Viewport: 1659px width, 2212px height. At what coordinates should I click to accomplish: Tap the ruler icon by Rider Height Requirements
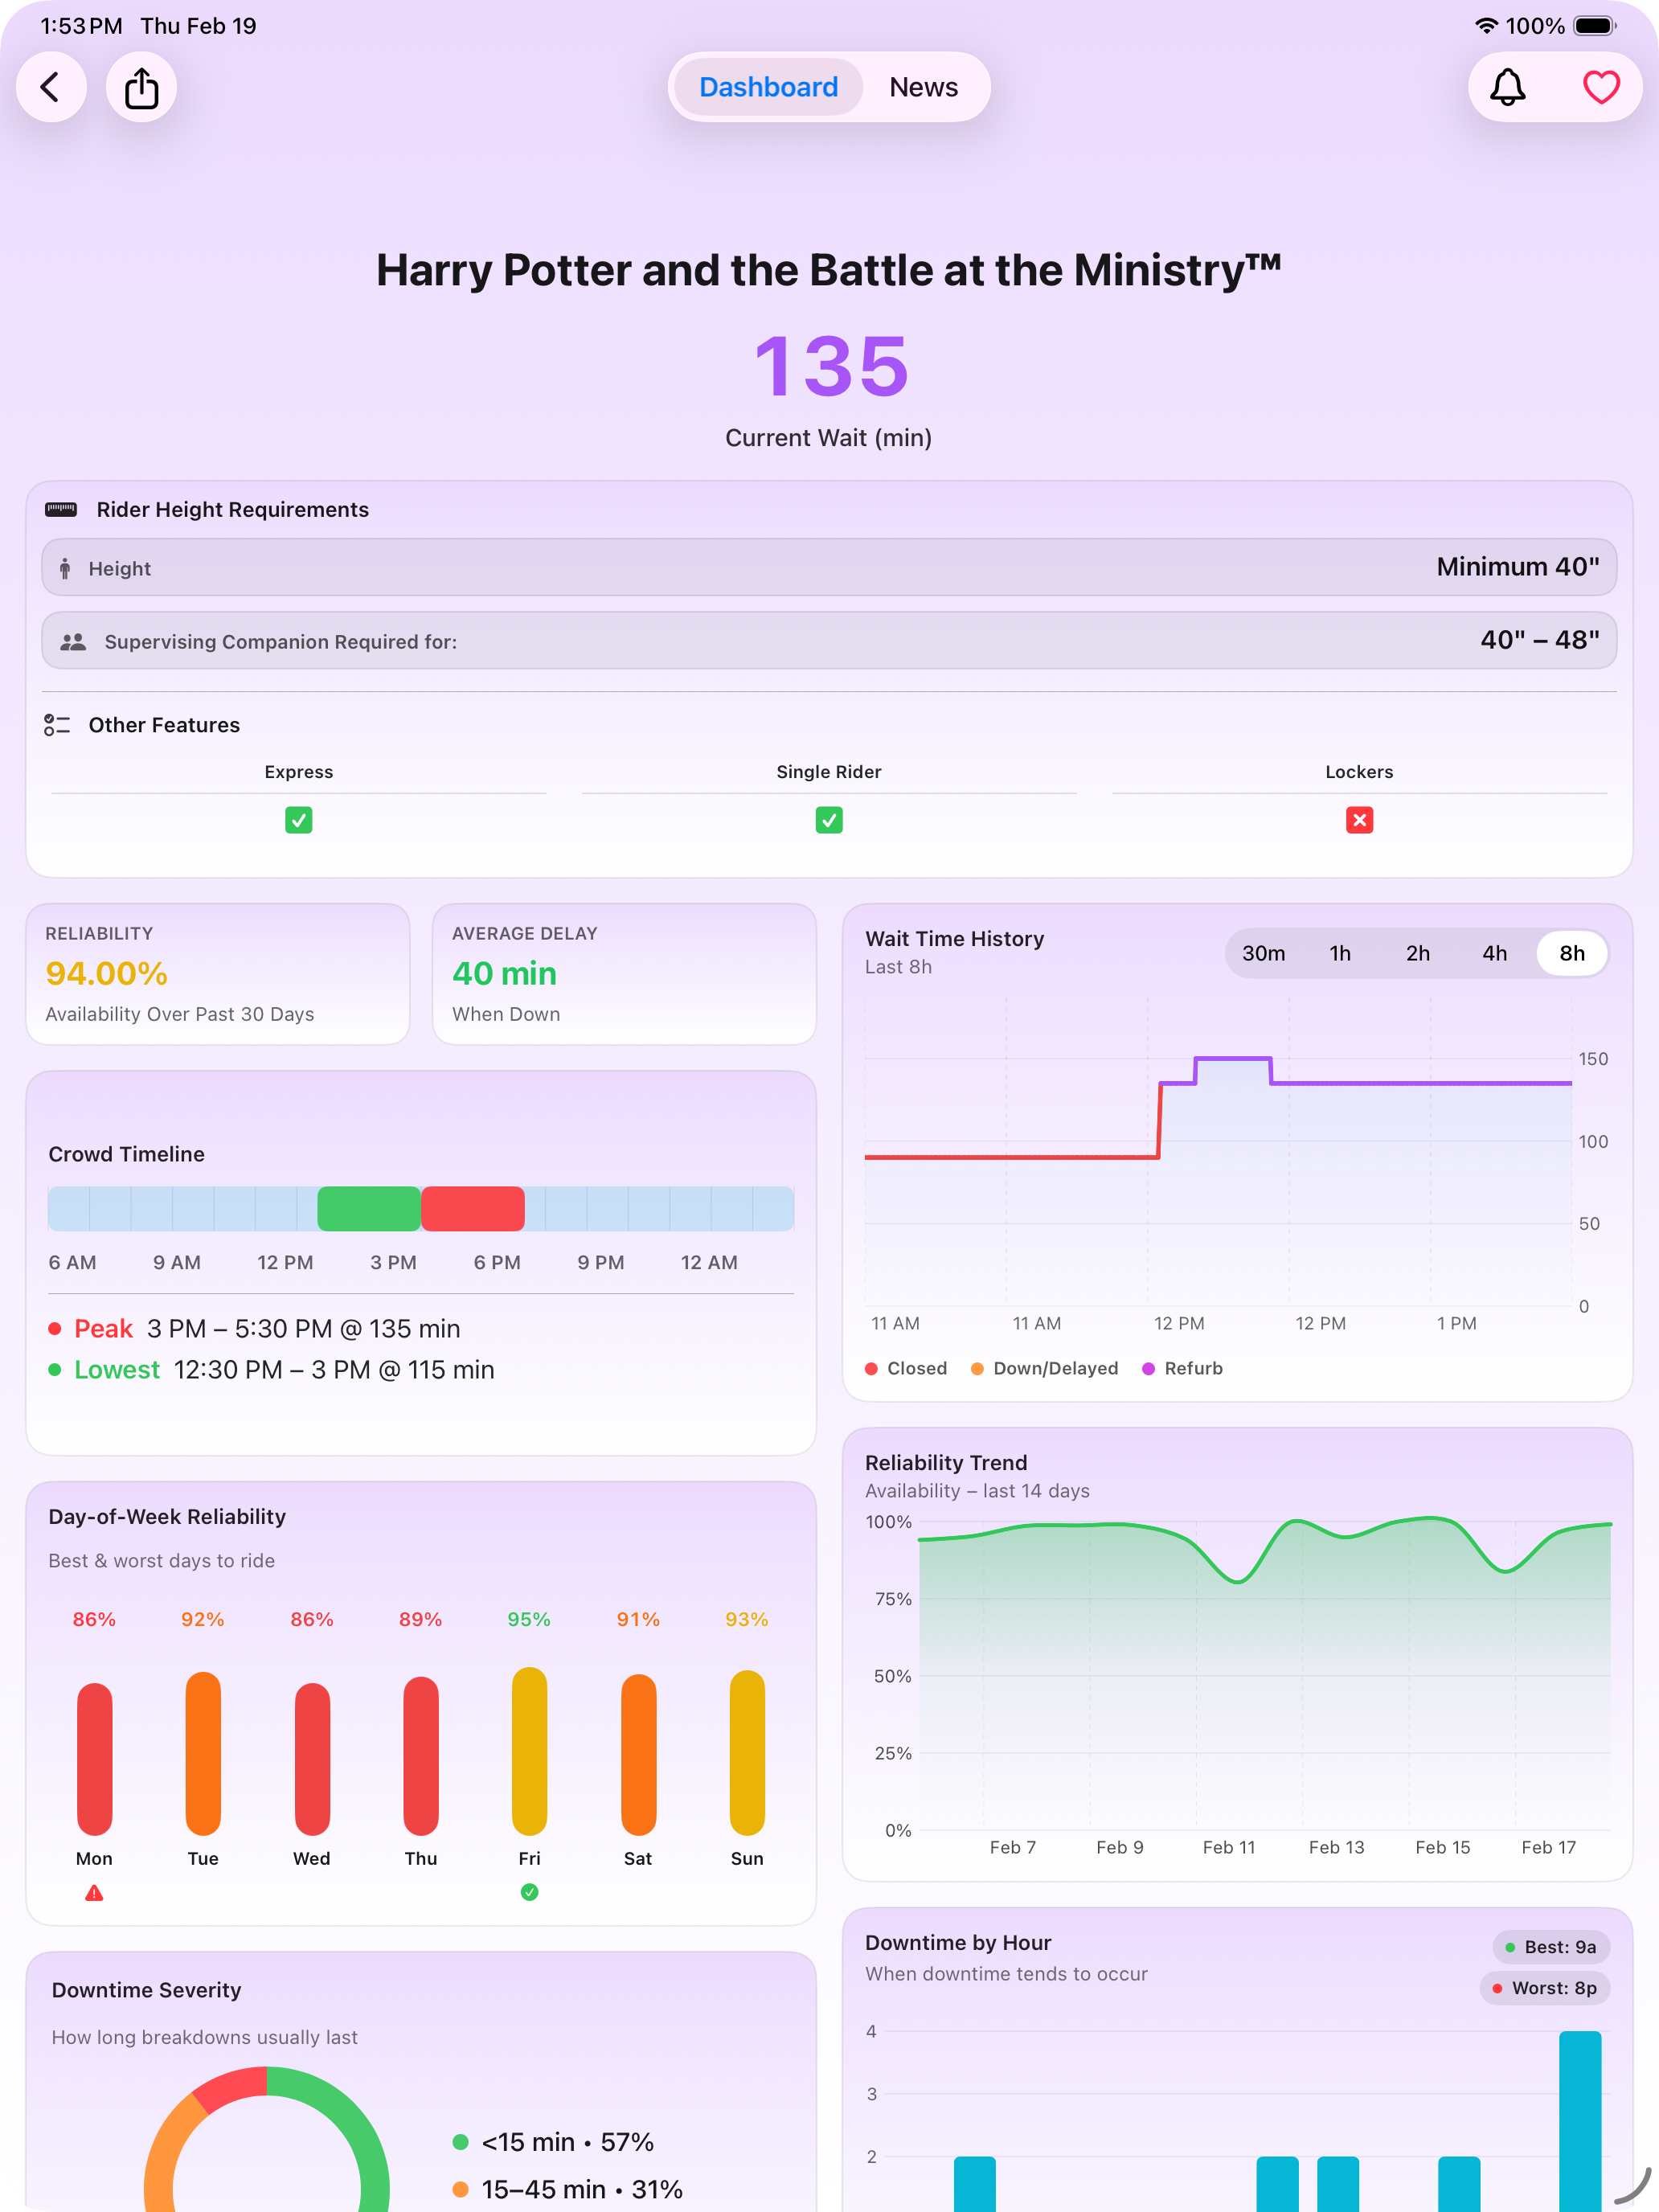click(x=61, y=509)
